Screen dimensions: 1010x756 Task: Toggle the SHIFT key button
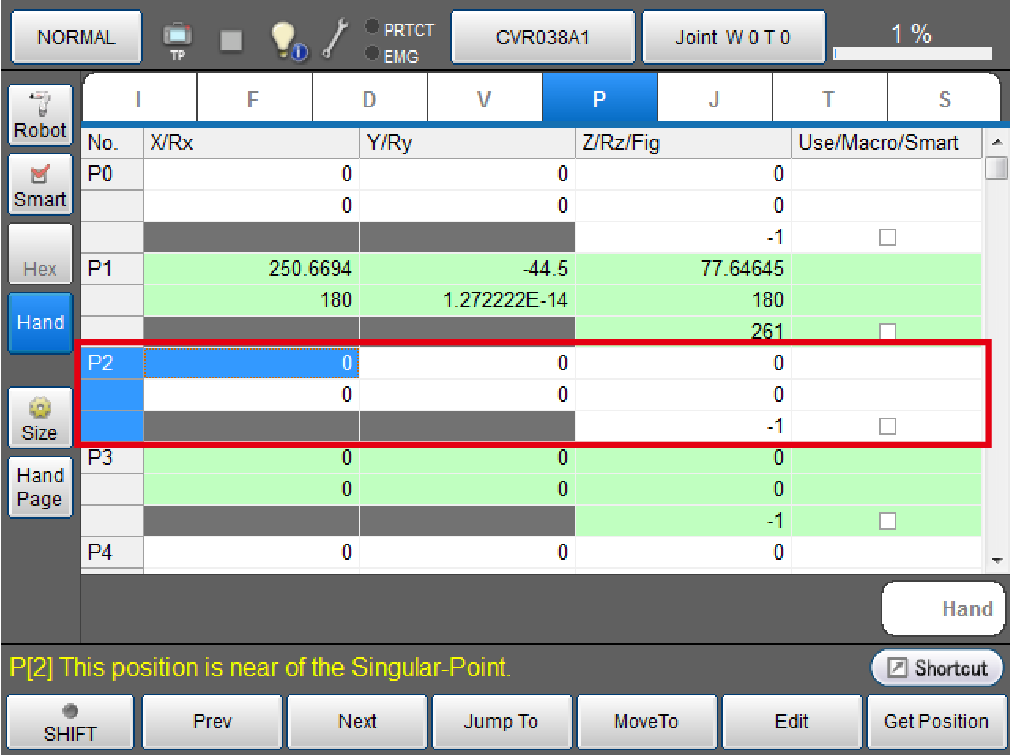pos(71,722)
